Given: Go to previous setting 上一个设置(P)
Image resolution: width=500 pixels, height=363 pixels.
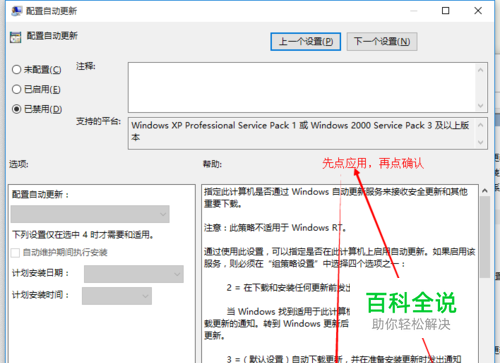Looking at the screenshot, I should pyautogui.click(x=305, y=42).
